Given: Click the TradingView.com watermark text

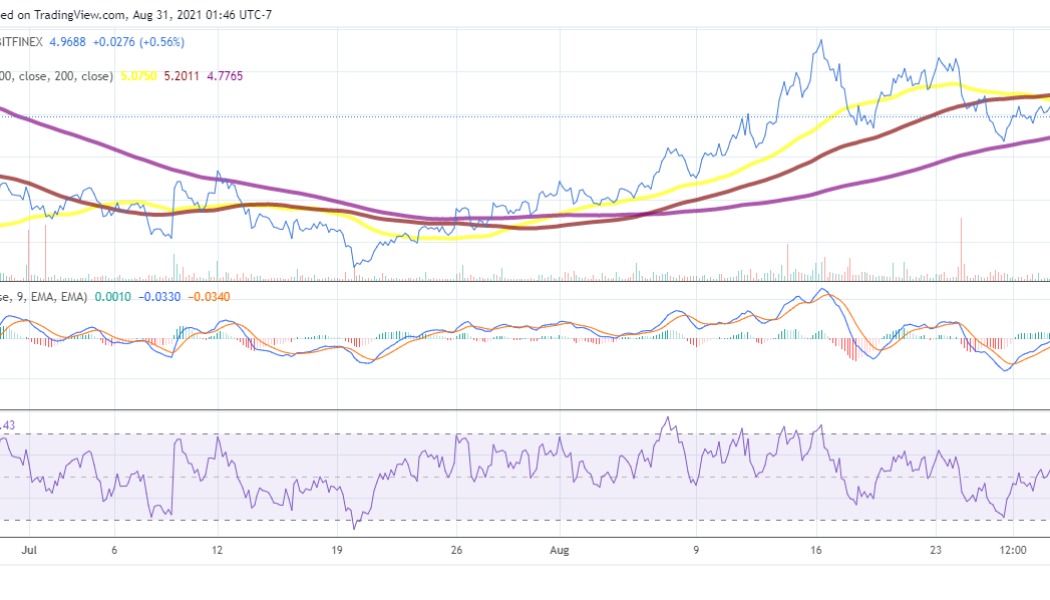Looking at the screenshot, I should click(x=75, y=15).
